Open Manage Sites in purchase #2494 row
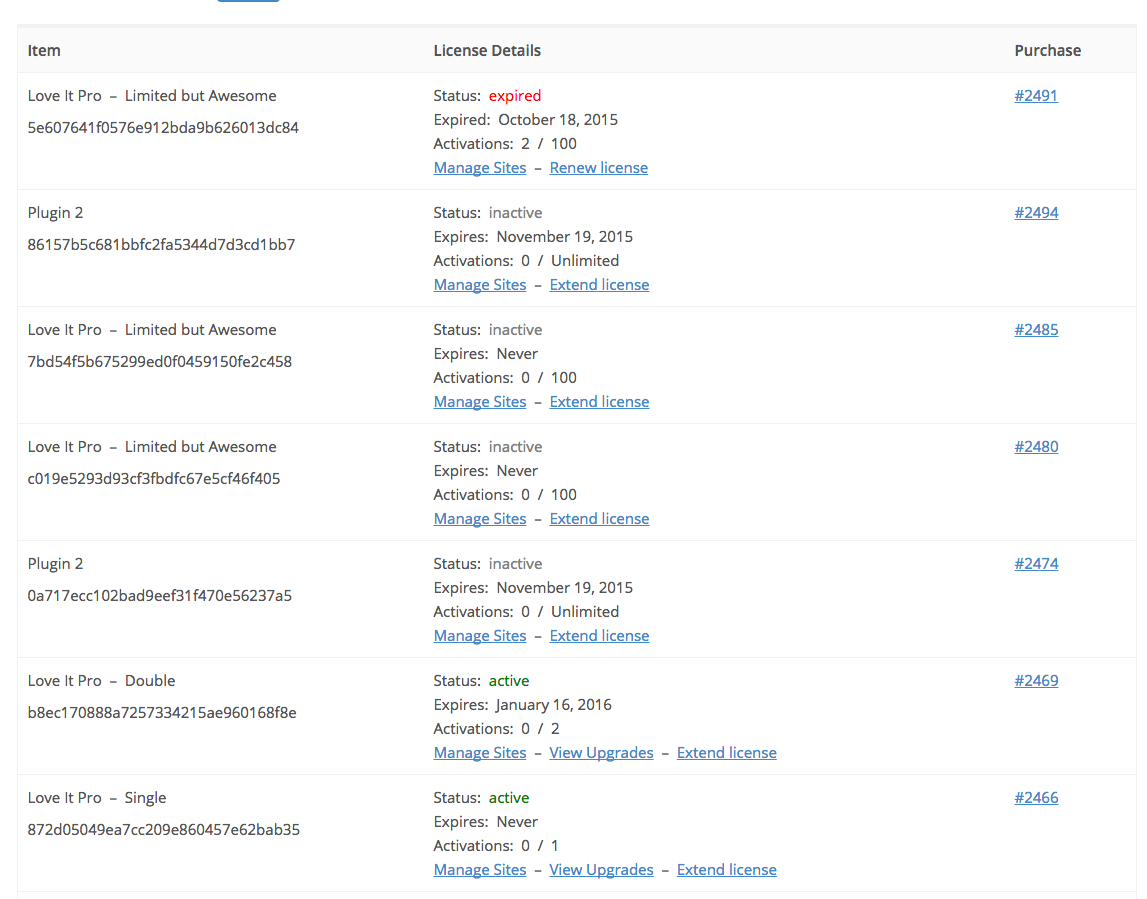The height and width of the screenshot is (899, 1147). [480, 285]
